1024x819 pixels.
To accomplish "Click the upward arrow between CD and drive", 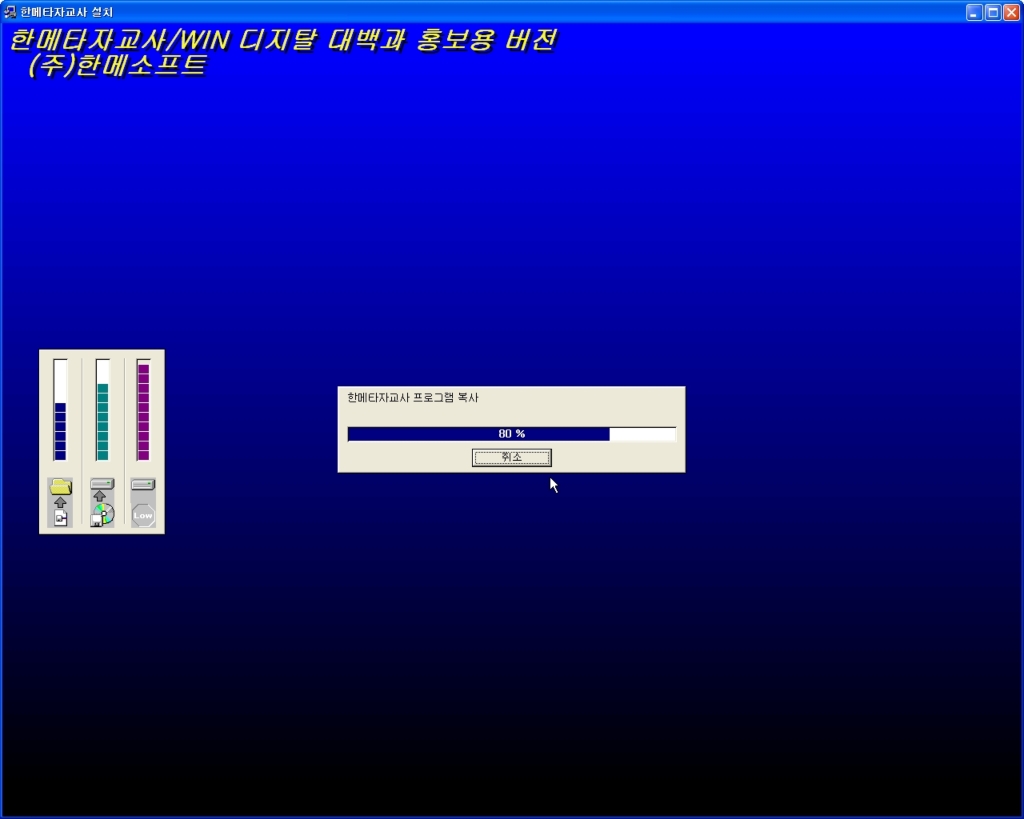I will tap(100, 496).
